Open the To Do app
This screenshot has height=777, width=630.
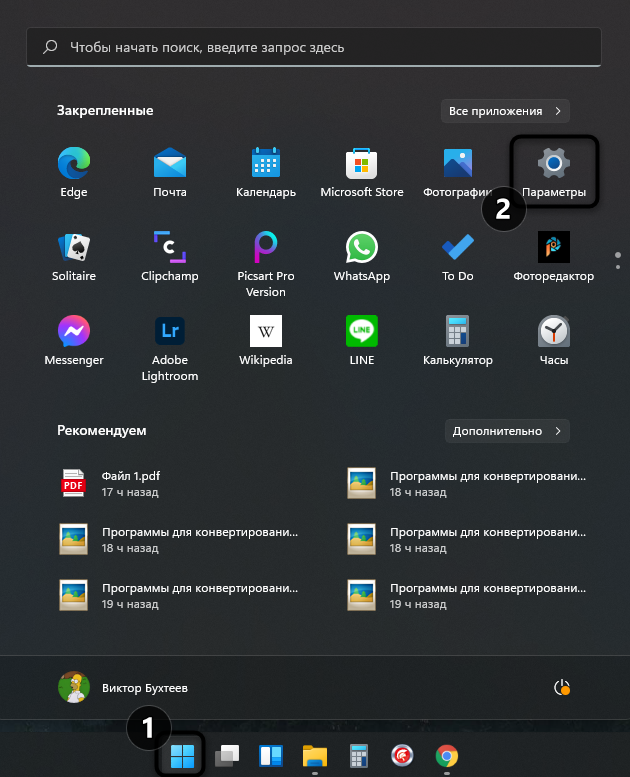[458, 256]
